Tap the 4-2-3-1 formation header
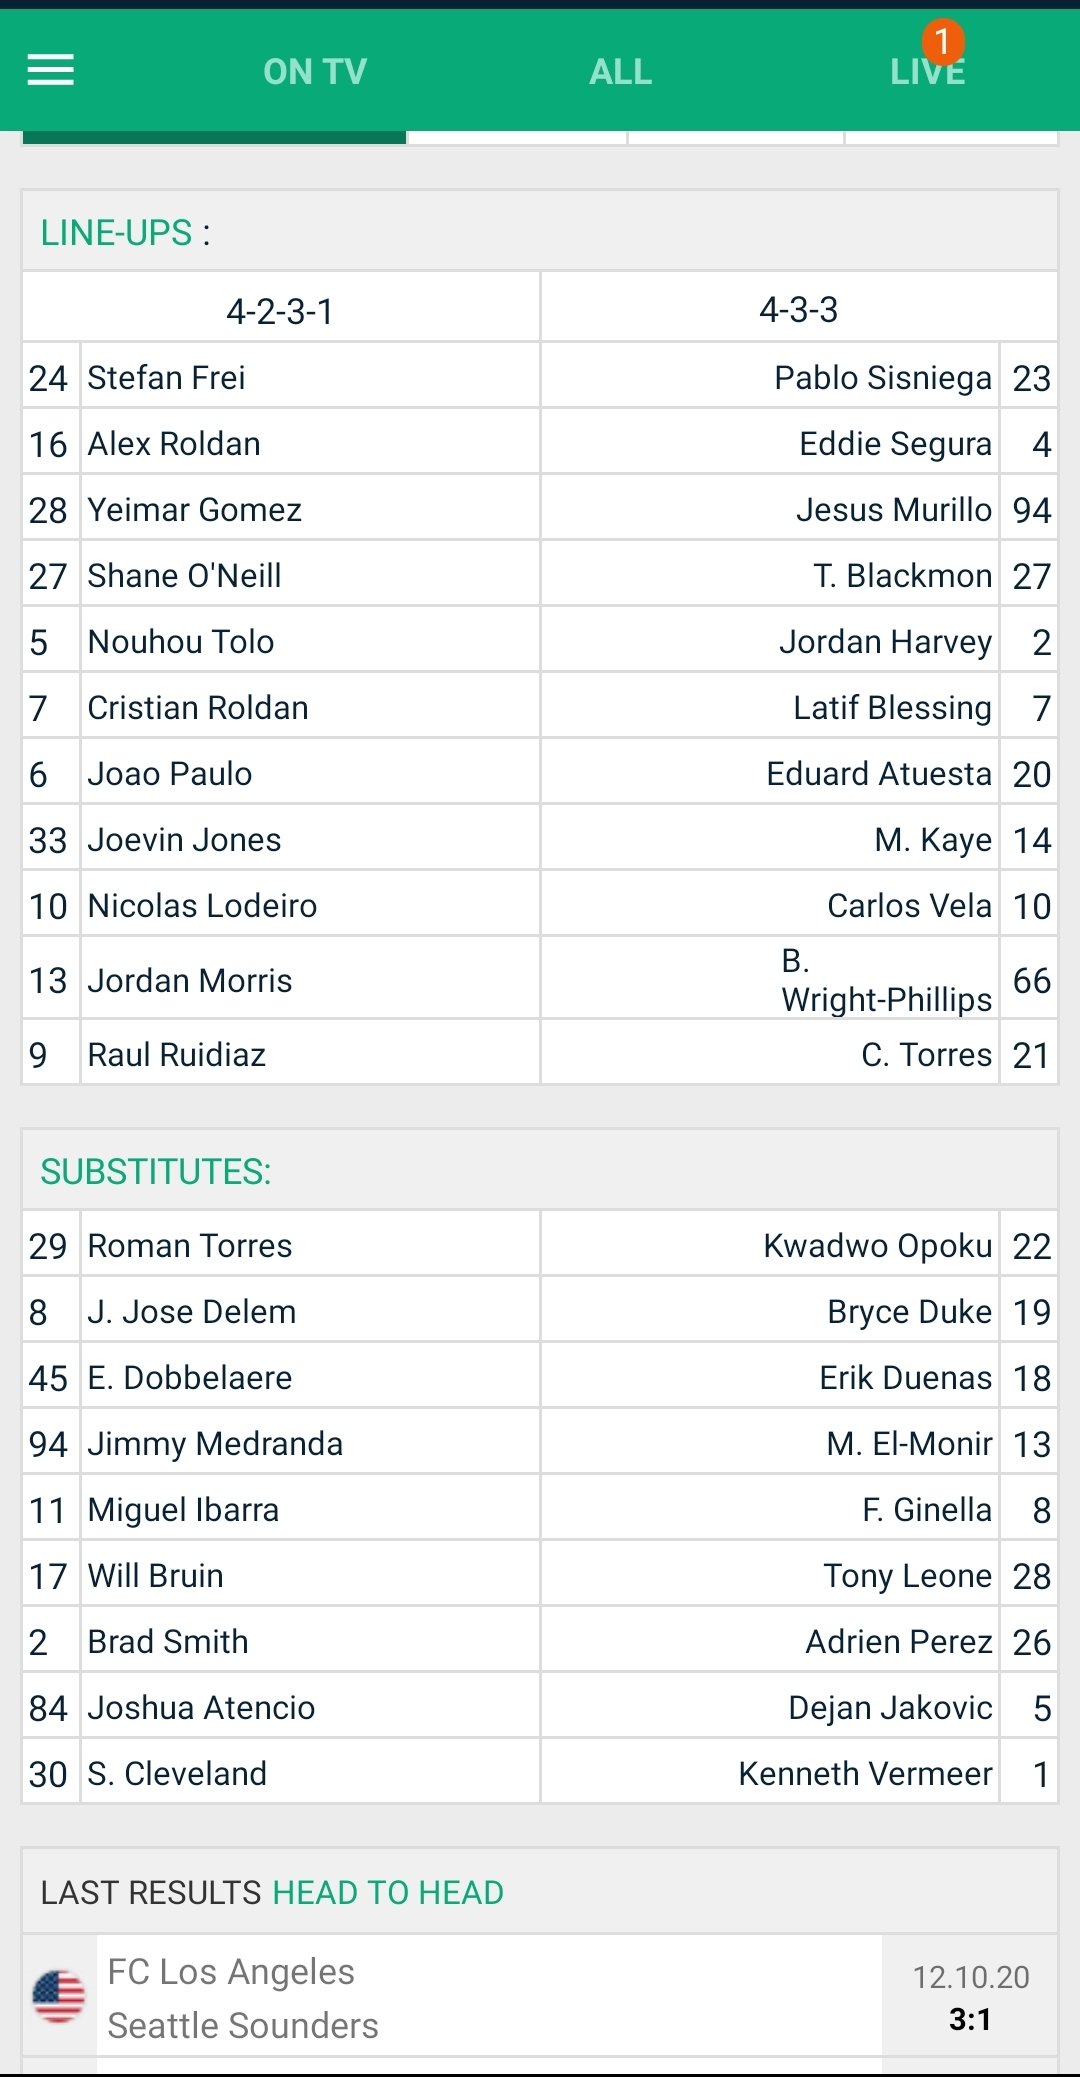The image size is (1080, 2077). pyautogui.click(x=280, y=310)
